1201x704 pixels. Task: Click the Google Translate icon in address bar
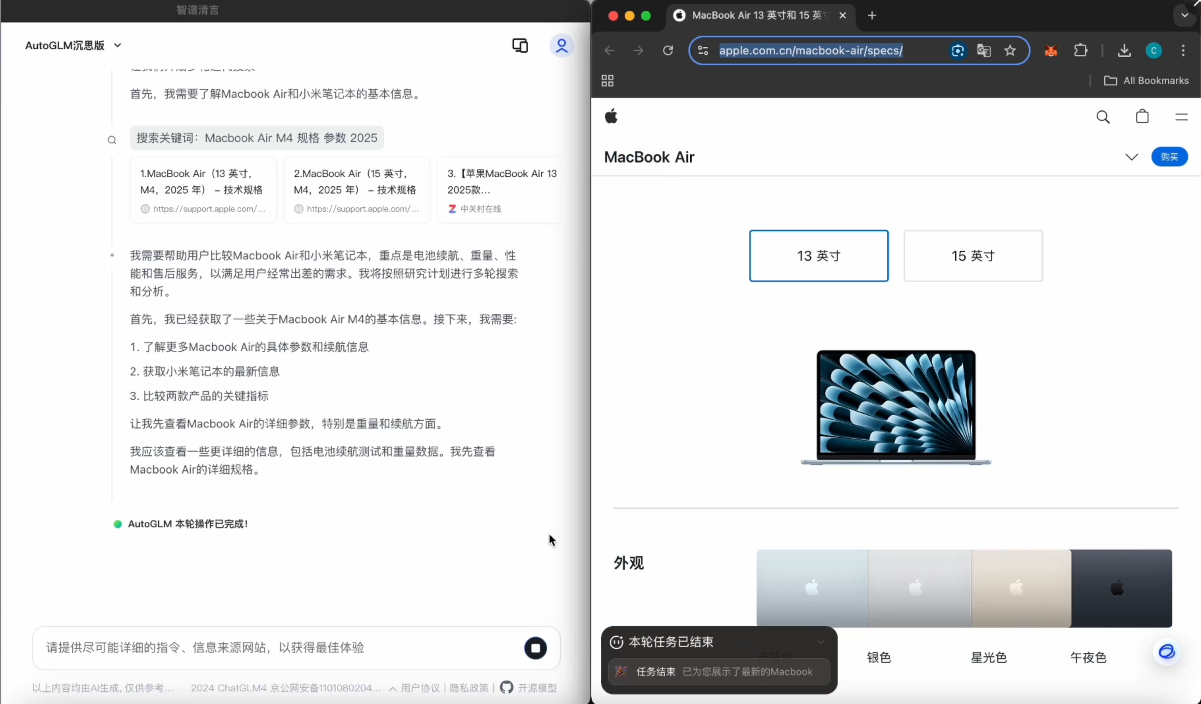click(x=984, y=51)
